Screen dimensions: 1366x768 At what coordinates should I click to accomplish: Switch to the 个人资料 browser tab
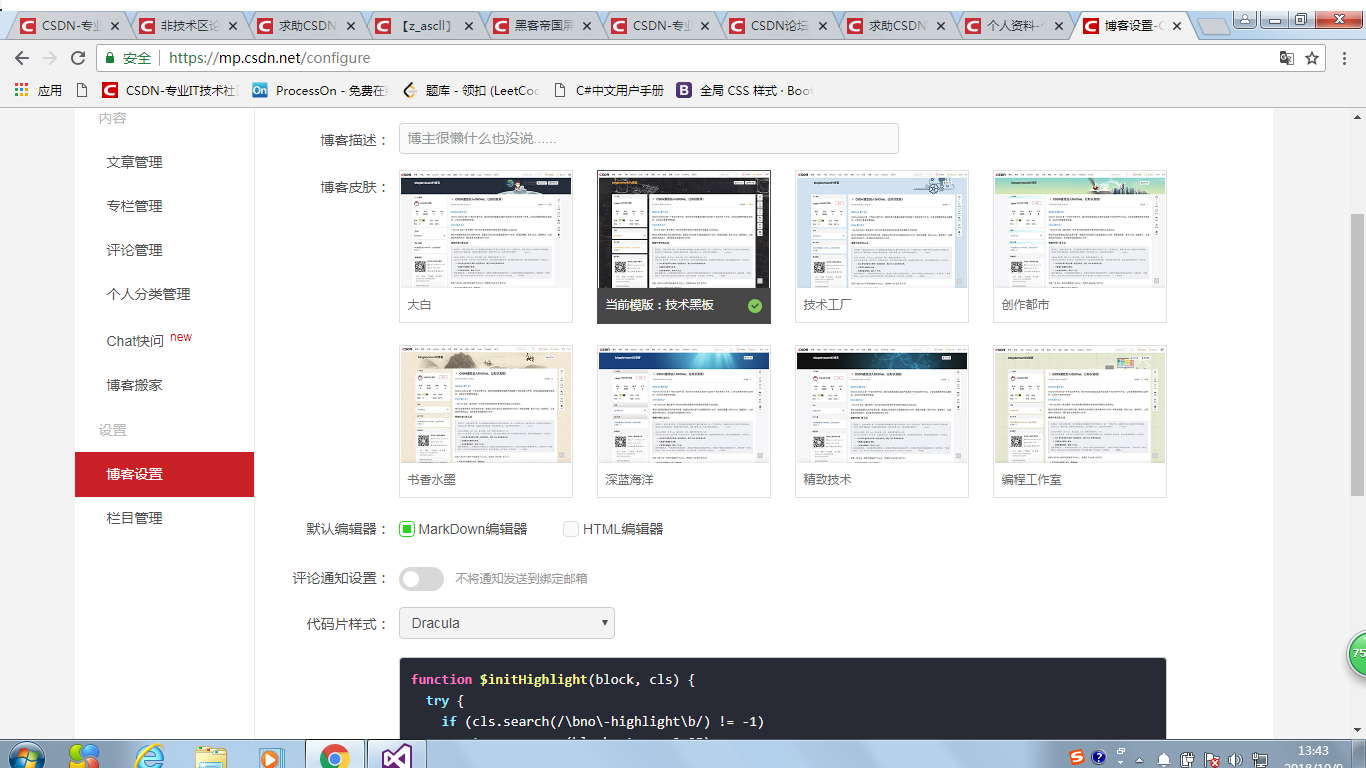[x=1013, y=27]
